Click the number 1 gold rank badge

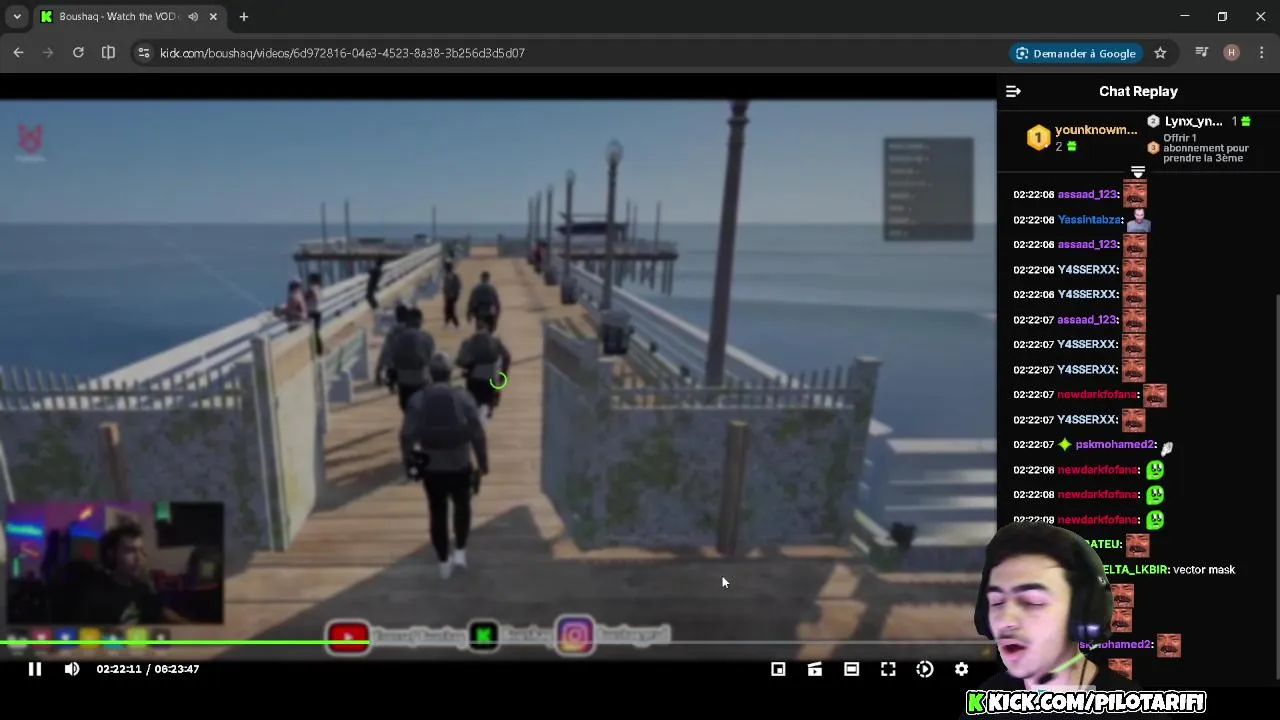click(x=1038, y=138)
